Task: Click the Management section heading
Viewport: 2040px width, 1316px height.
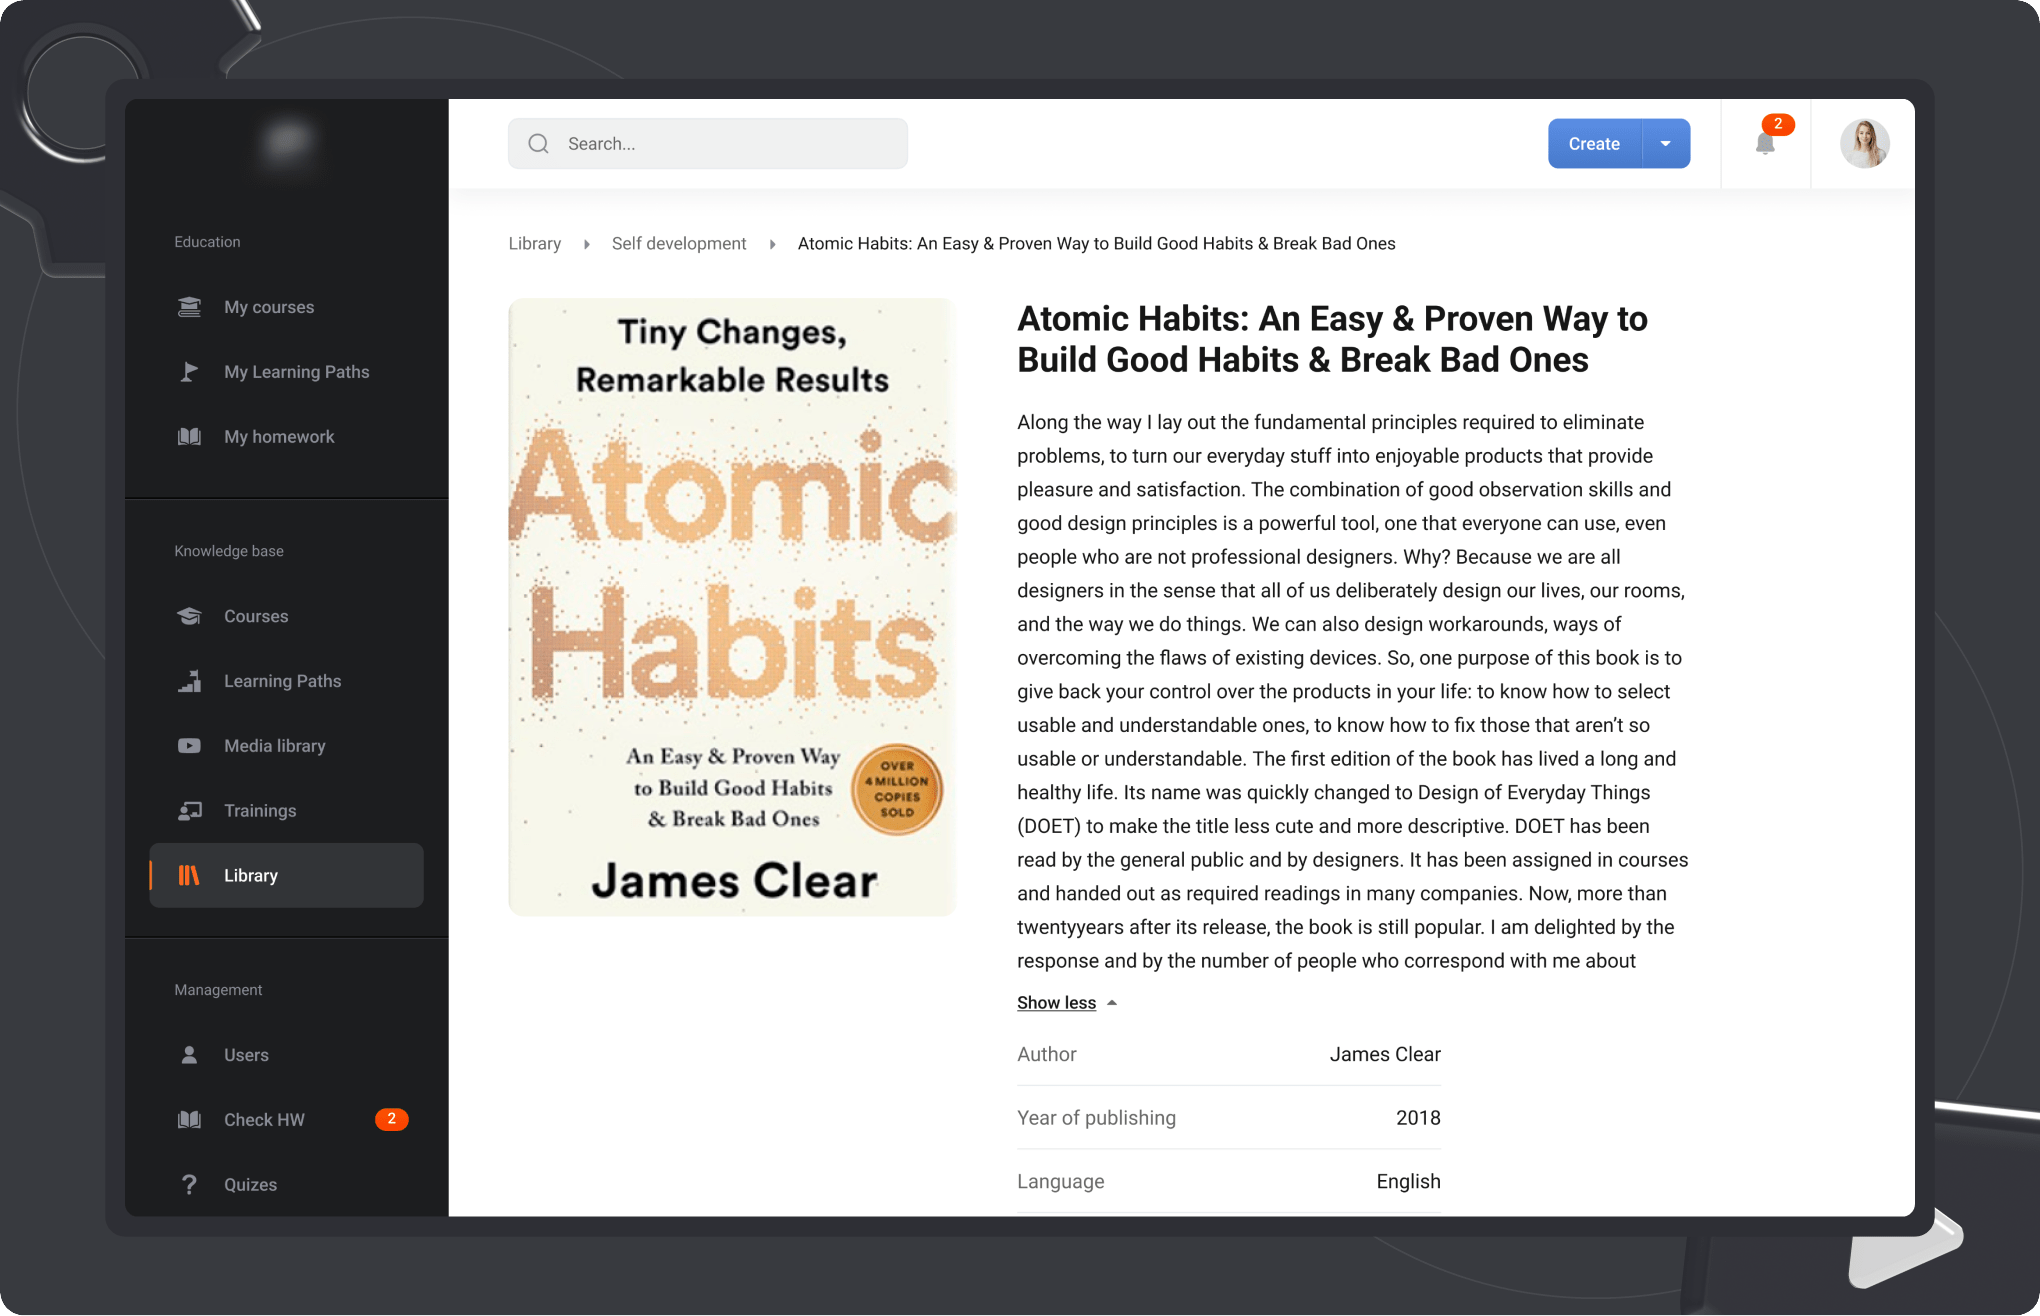Action: click(x=218, y=990)
